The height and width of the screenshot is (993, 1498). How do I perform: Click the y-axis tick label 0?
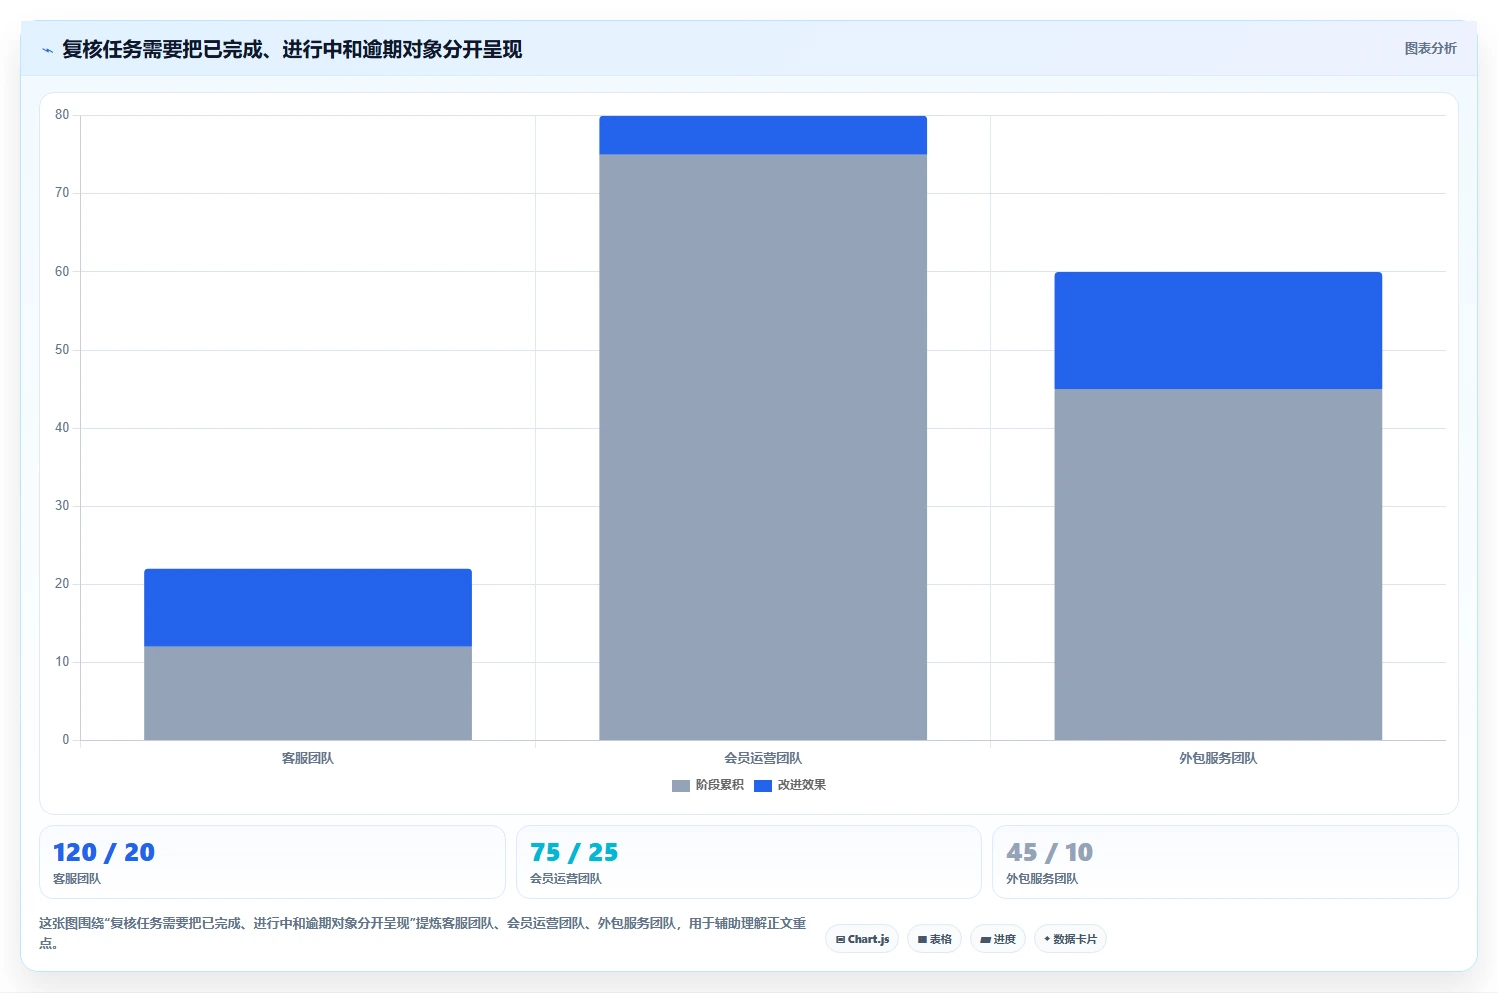[66, 739]
